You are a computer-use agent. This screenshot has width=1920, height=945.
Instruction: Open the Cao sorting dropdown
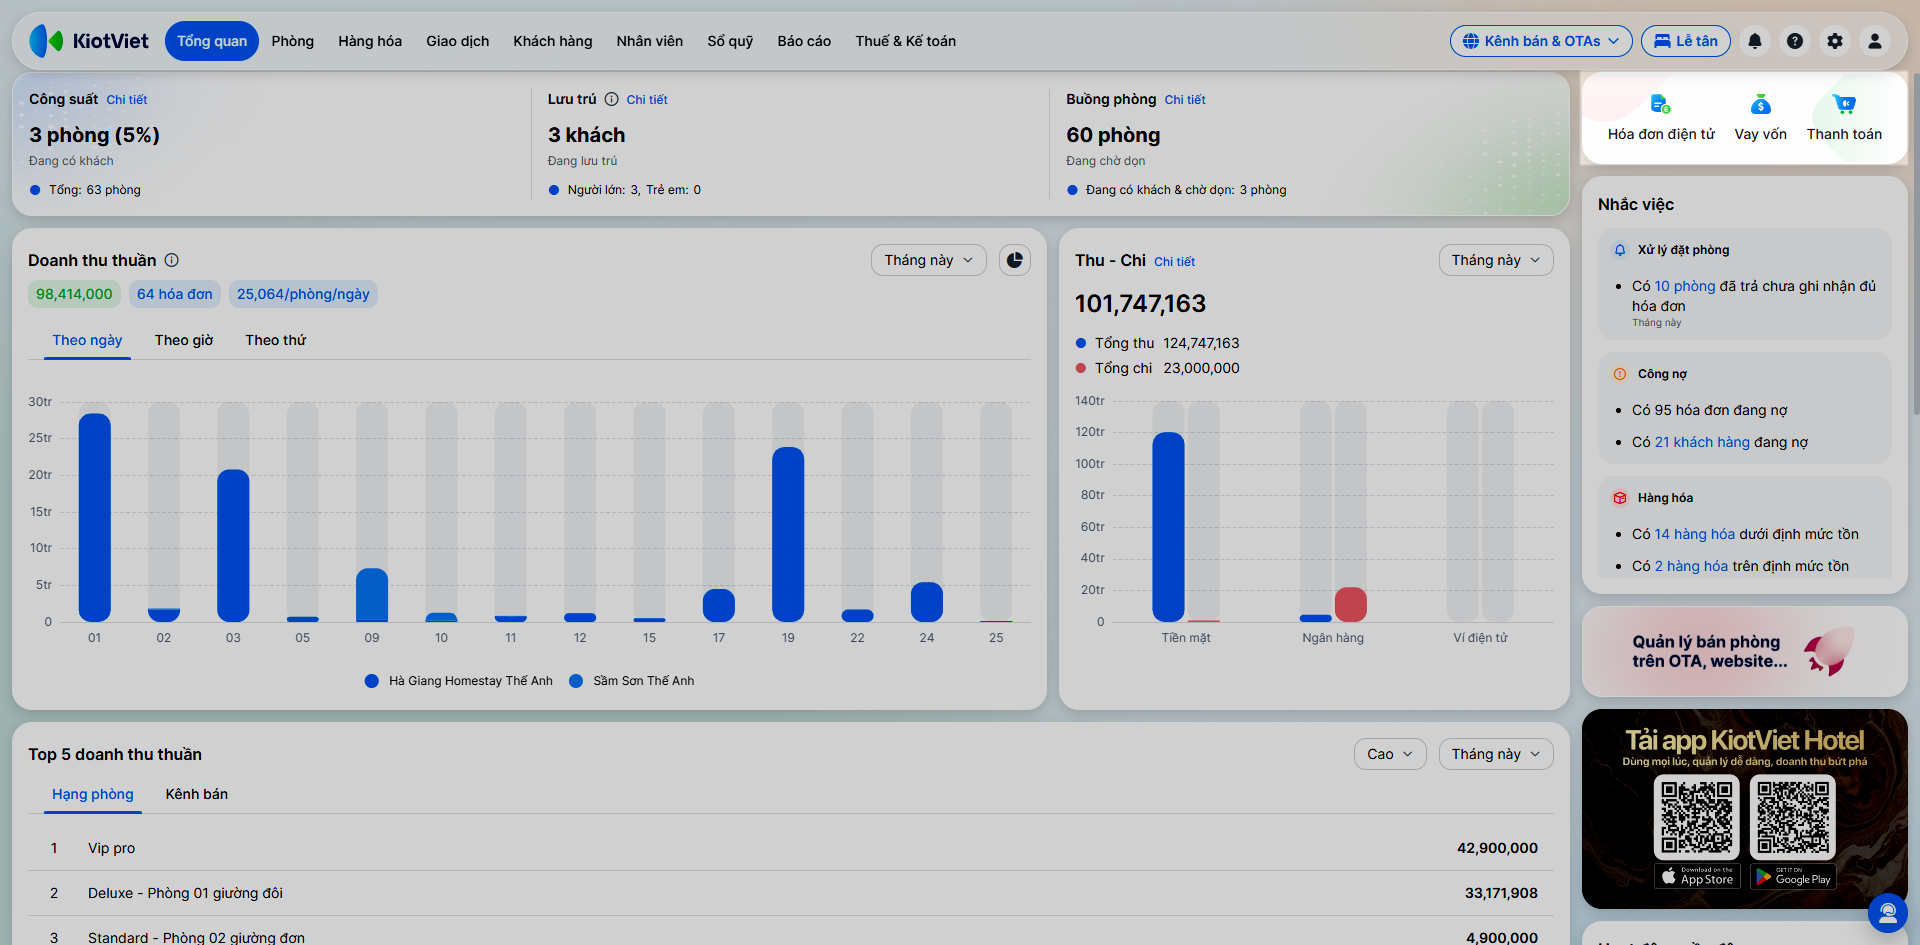click(1390, 754)
